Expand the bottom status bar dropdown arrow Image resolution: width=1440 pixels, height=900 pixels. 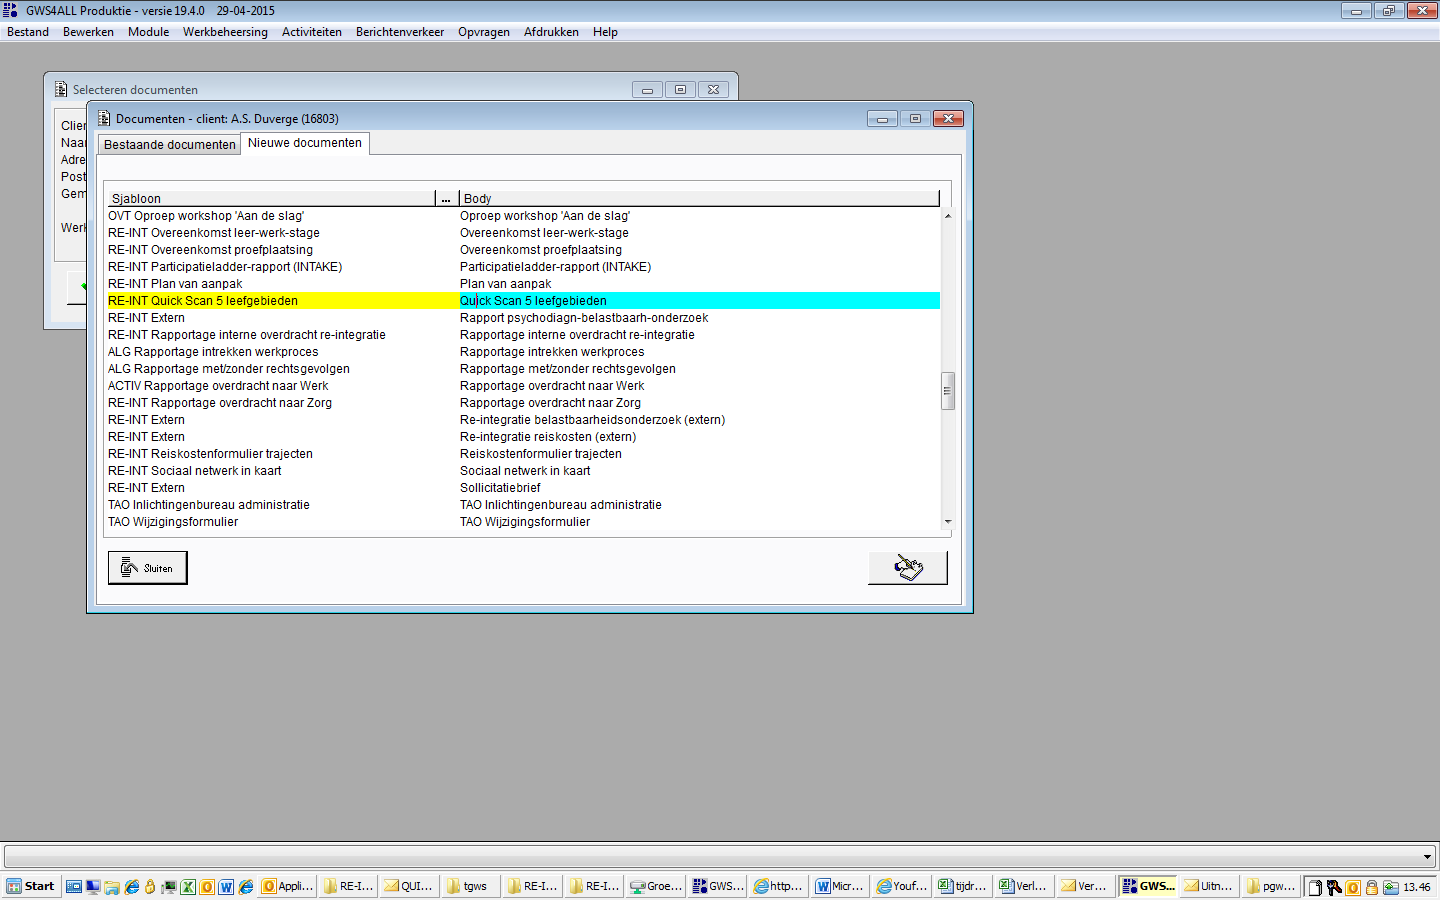coord(1427,857)
